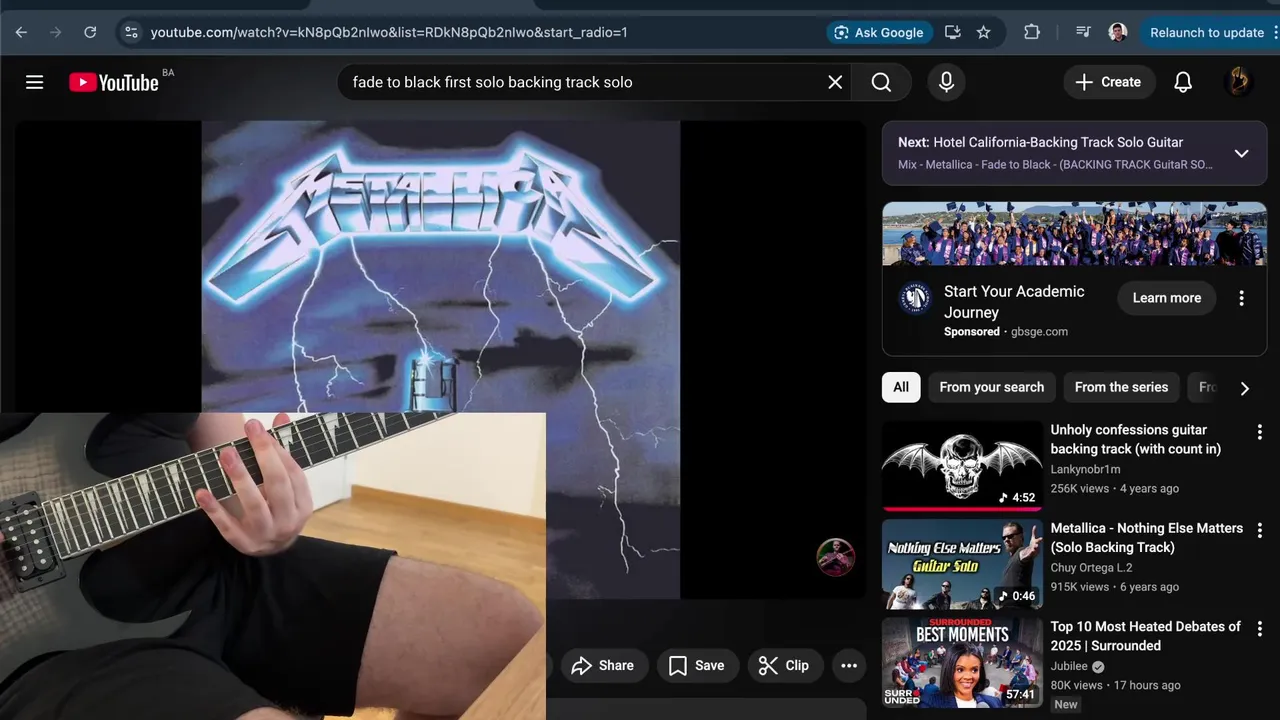Open the more actions ellipsis below video
The width and height of the screenshot is (1280, 720).
[849, 666]
